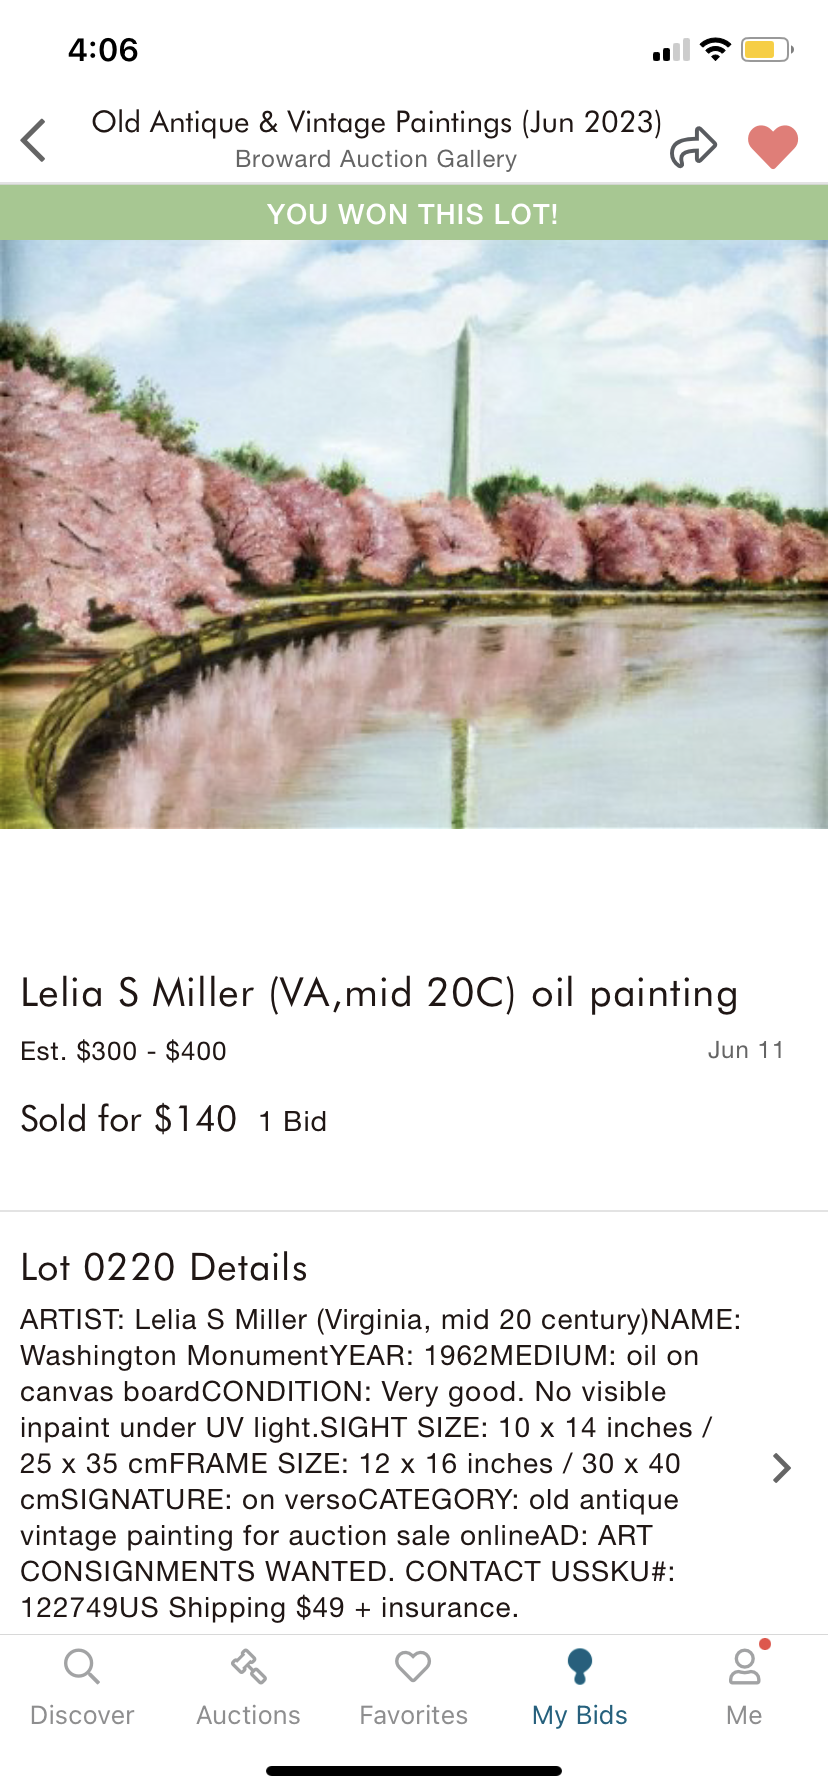
Task: Tap the share arrow icon
Action: (x=694, y=146)
